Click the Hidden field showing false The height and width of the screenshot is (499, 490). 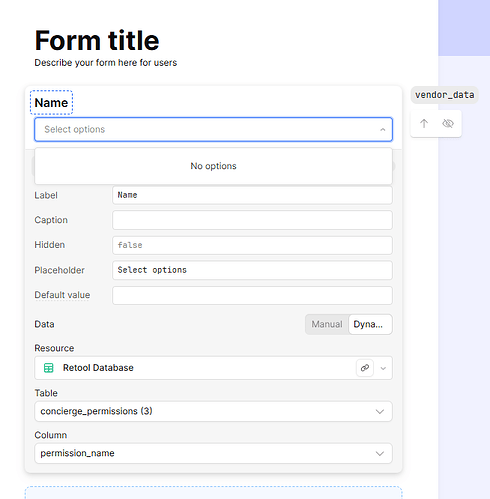click(x=252, y=245)
